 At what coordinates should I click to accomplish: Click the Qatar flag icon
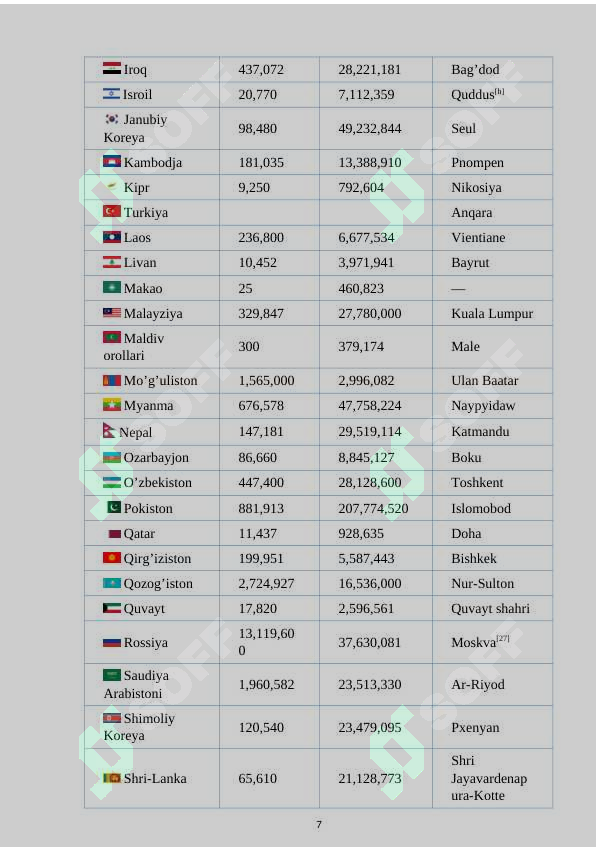tap(114, 534)
